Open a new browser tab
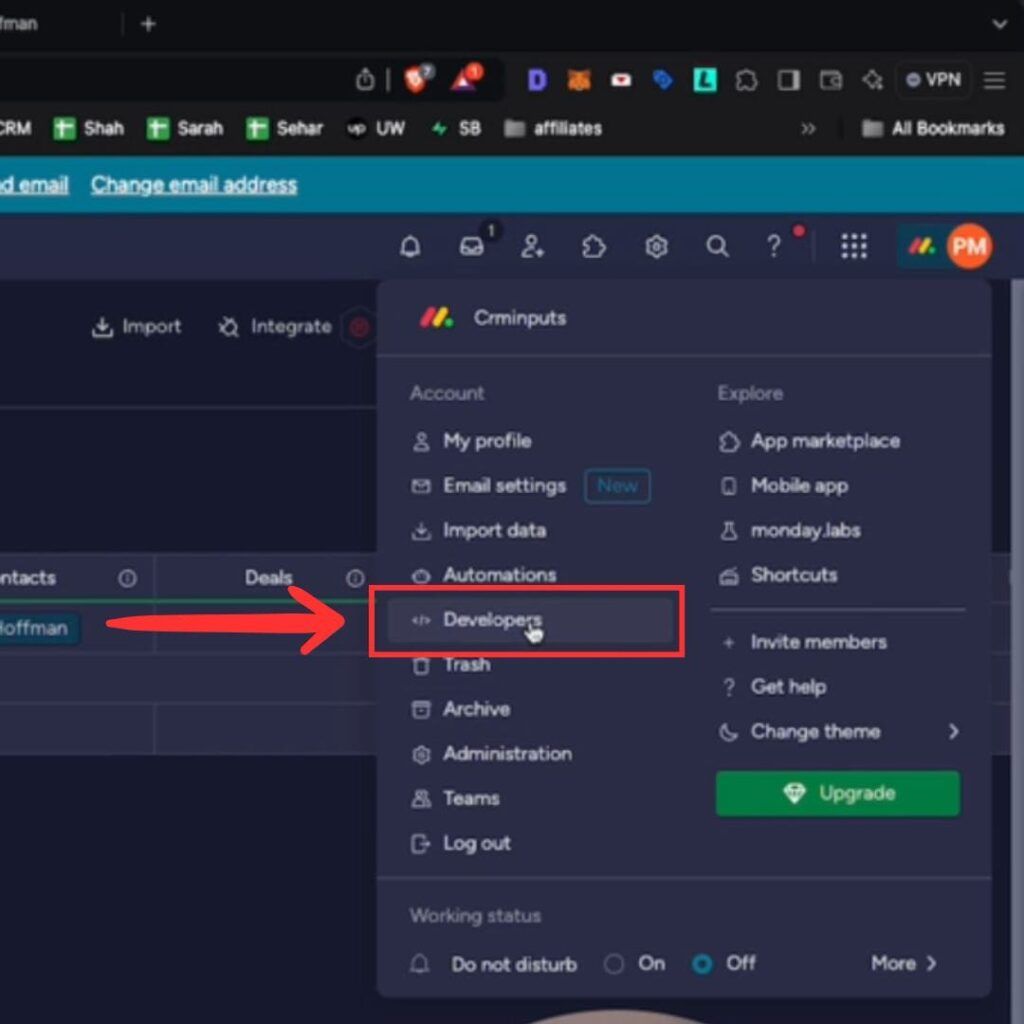 tap(148, 24)
